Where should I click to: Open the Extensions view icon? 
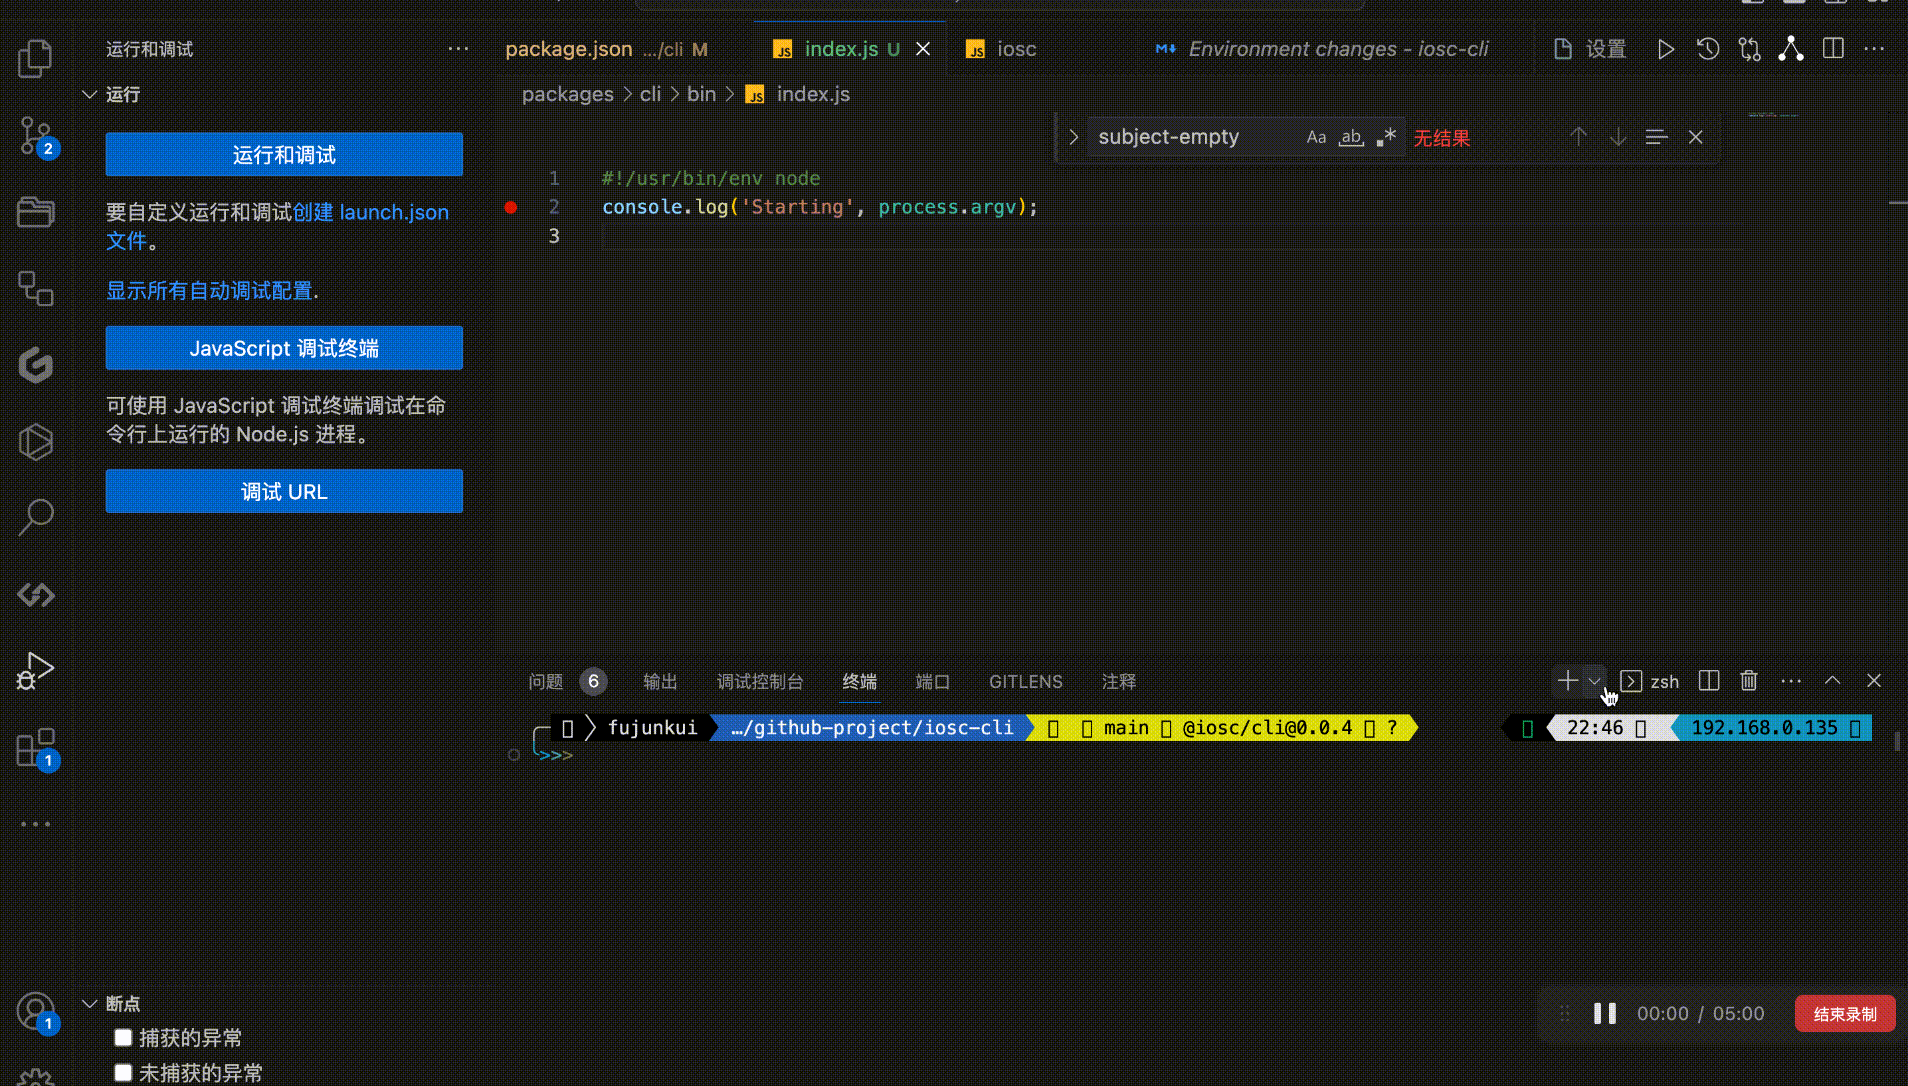point(36,748)
